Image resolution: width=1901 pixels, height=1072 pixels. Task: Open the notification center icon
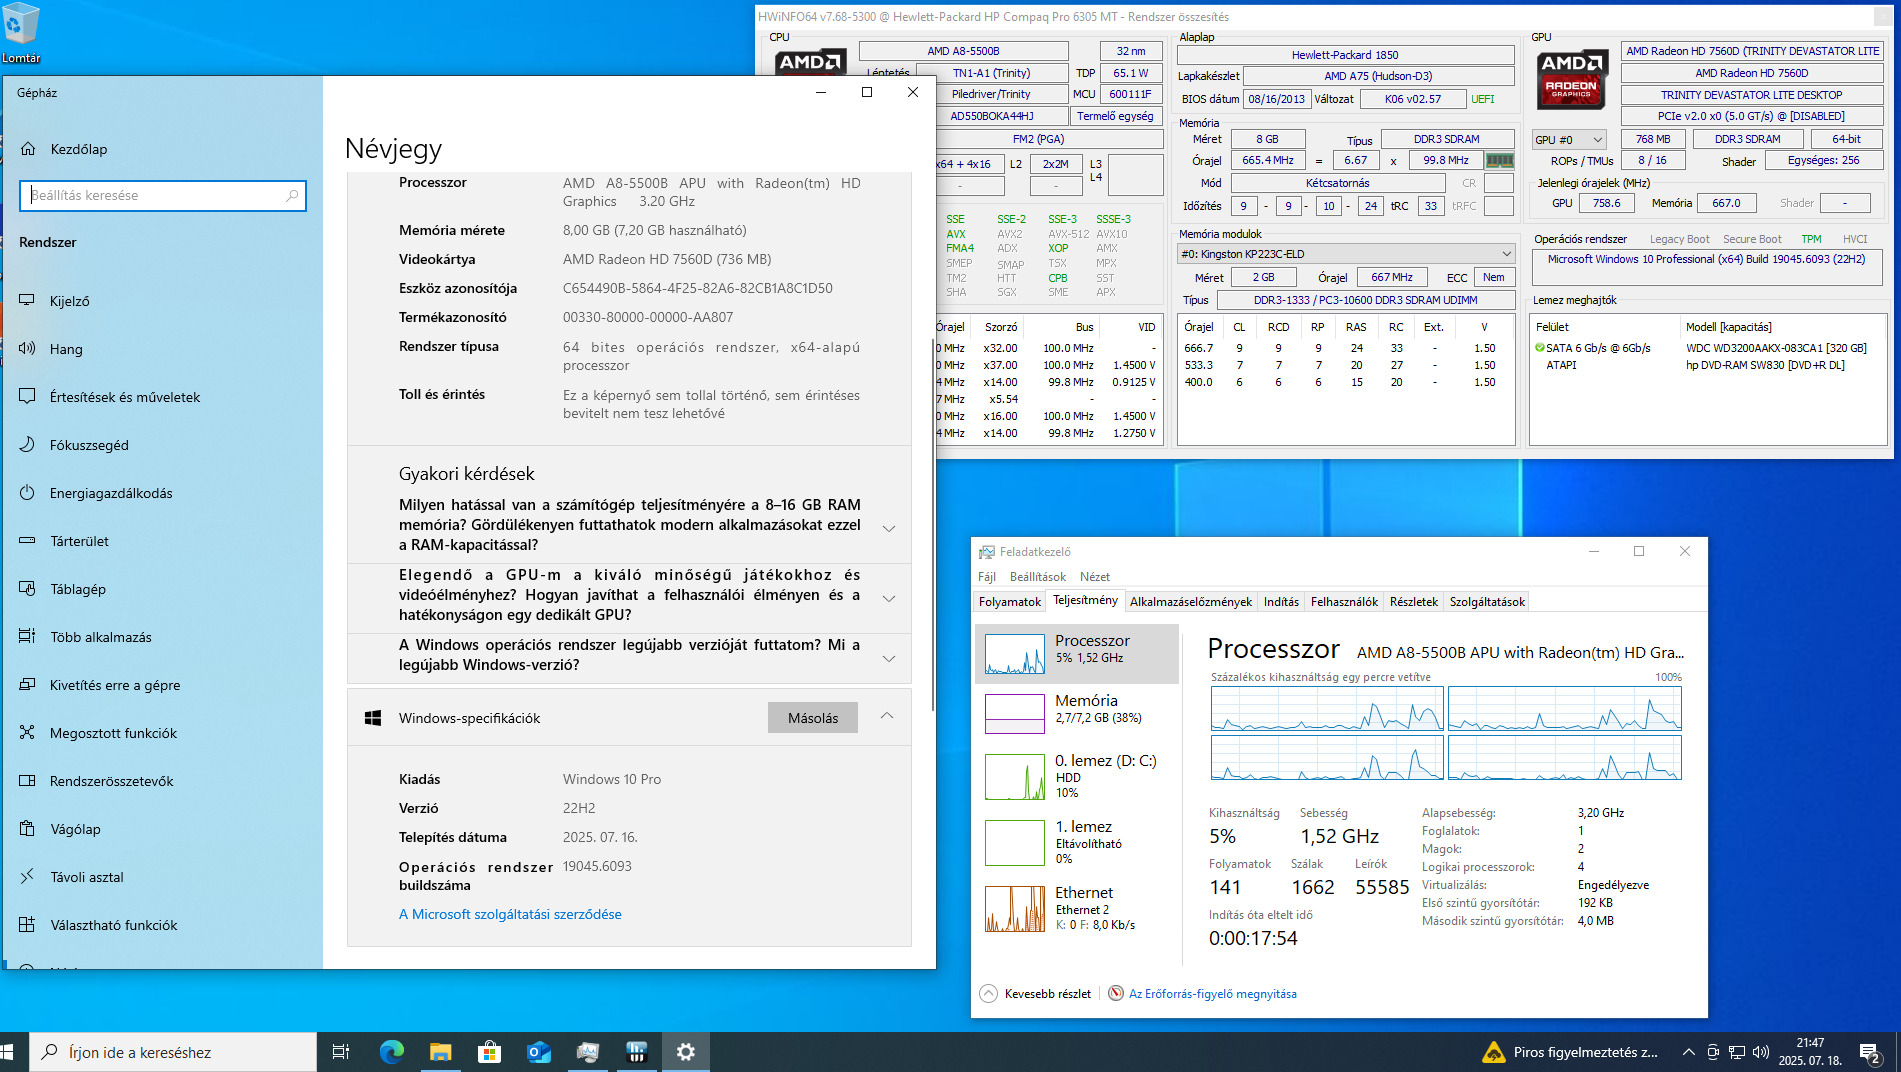1870,1052
